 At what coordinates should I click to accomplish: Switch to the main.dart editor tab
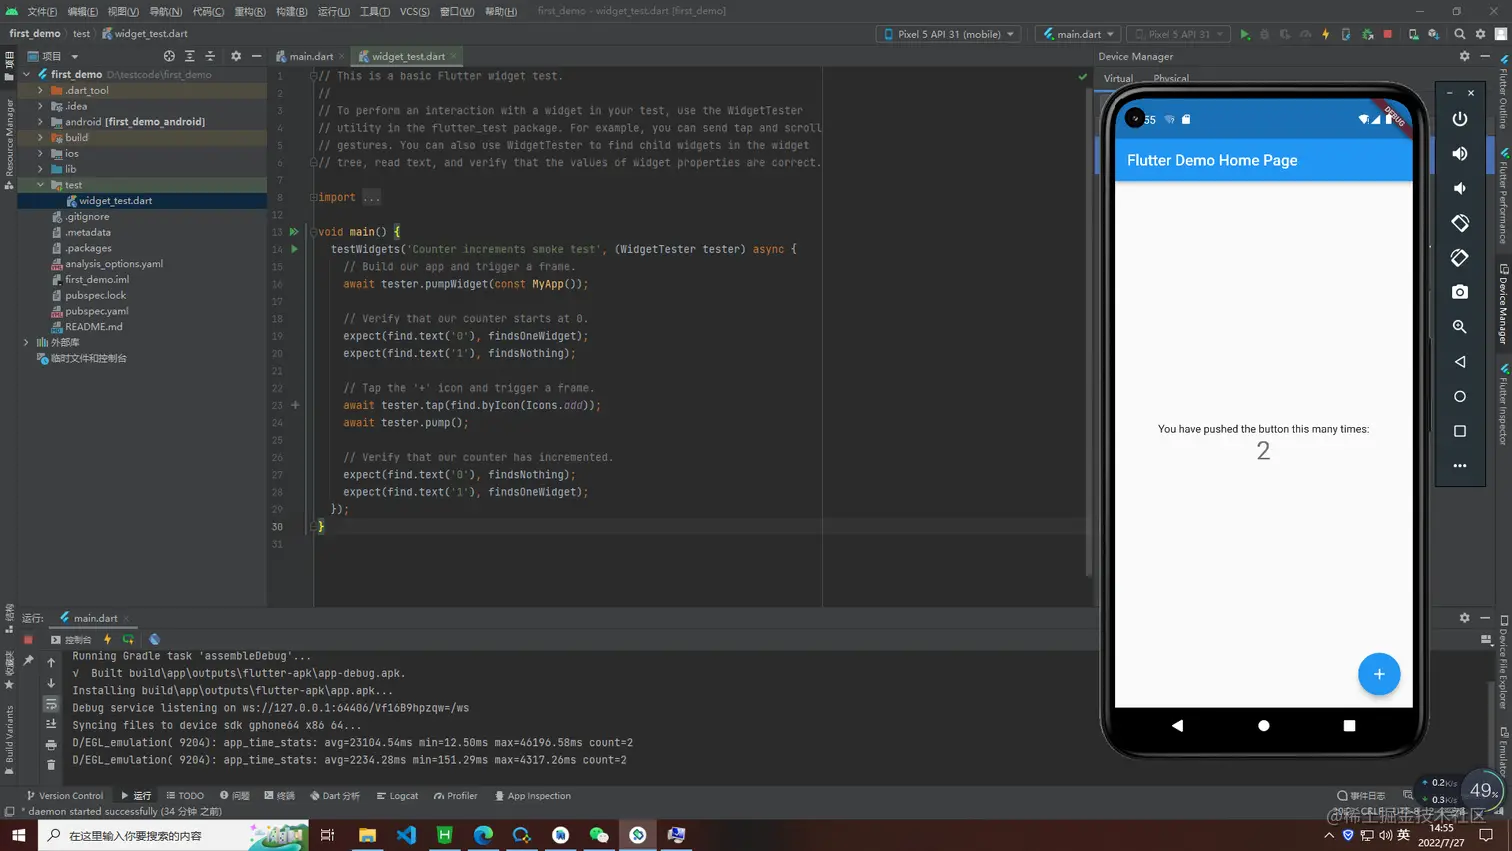pos(311,56)
